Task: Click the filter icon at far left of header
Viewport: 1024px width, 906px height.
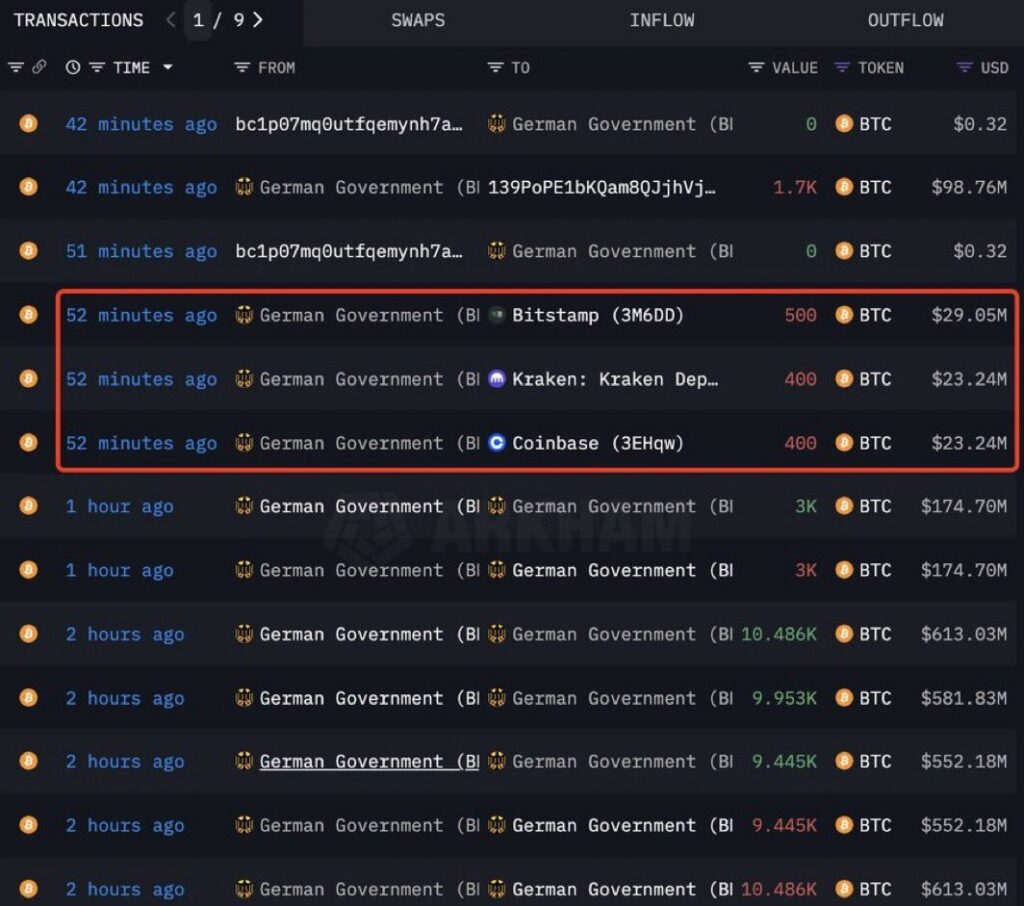Action: 16,68
